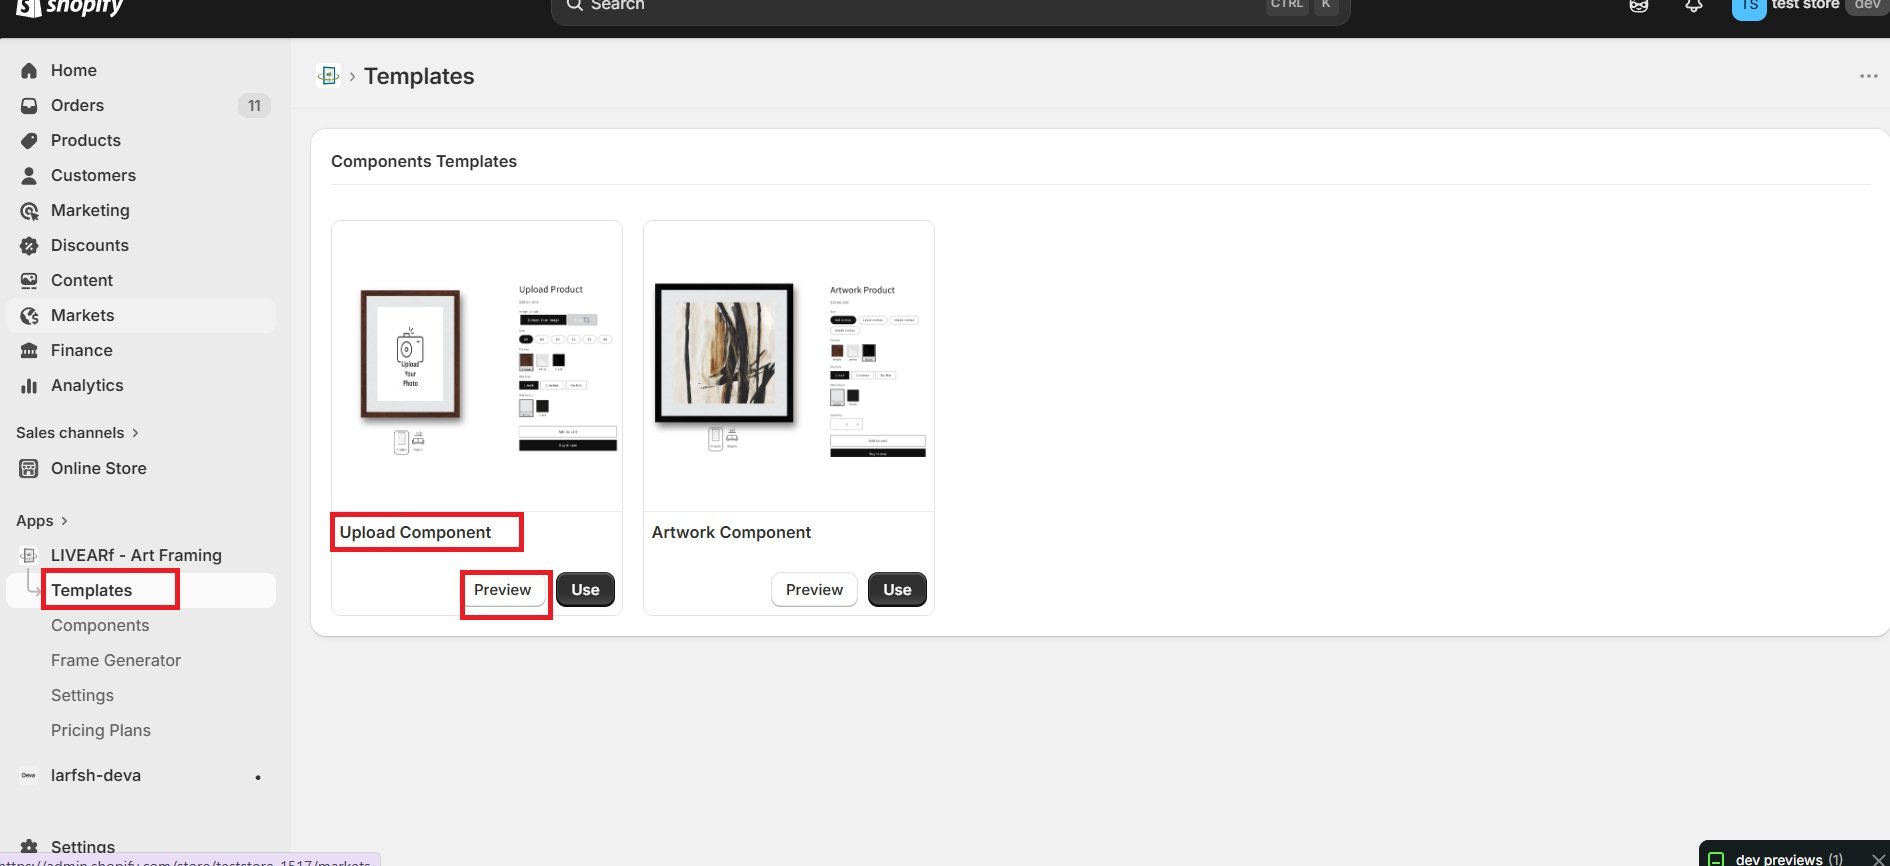Click the LIVEARf breadcrumb icon
1890x866 pixels.
click(328, 75)
